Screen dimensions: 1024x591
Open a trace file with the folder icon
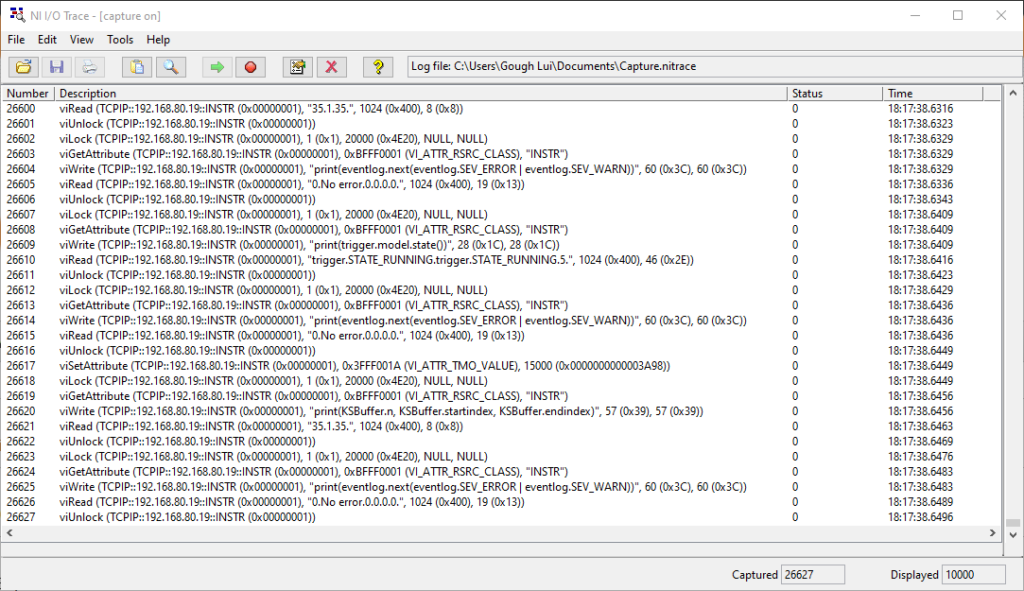[24, 67]
